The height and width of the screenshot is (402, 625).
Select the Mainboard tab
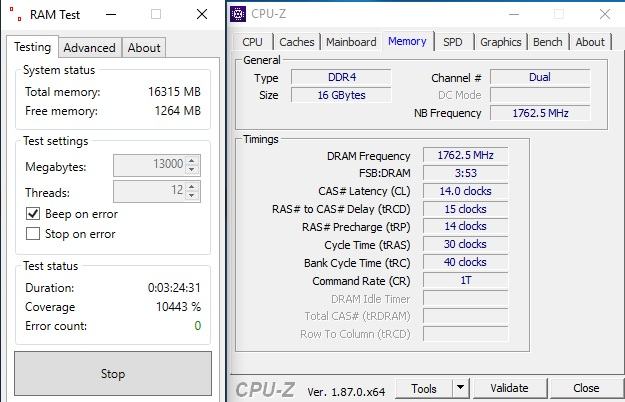pos(351,42)
